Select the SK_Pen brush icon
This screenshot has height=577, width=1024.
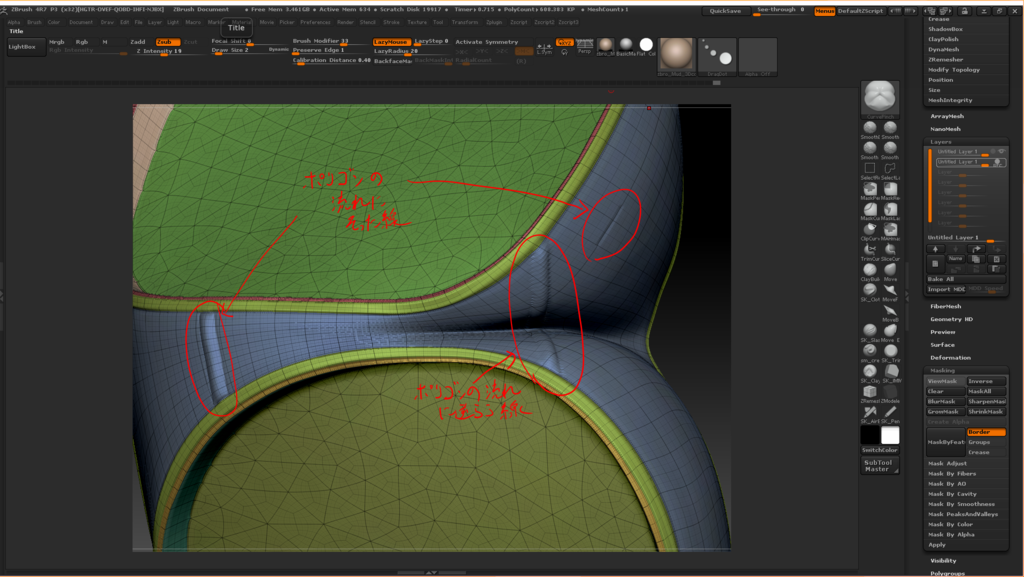890,412
